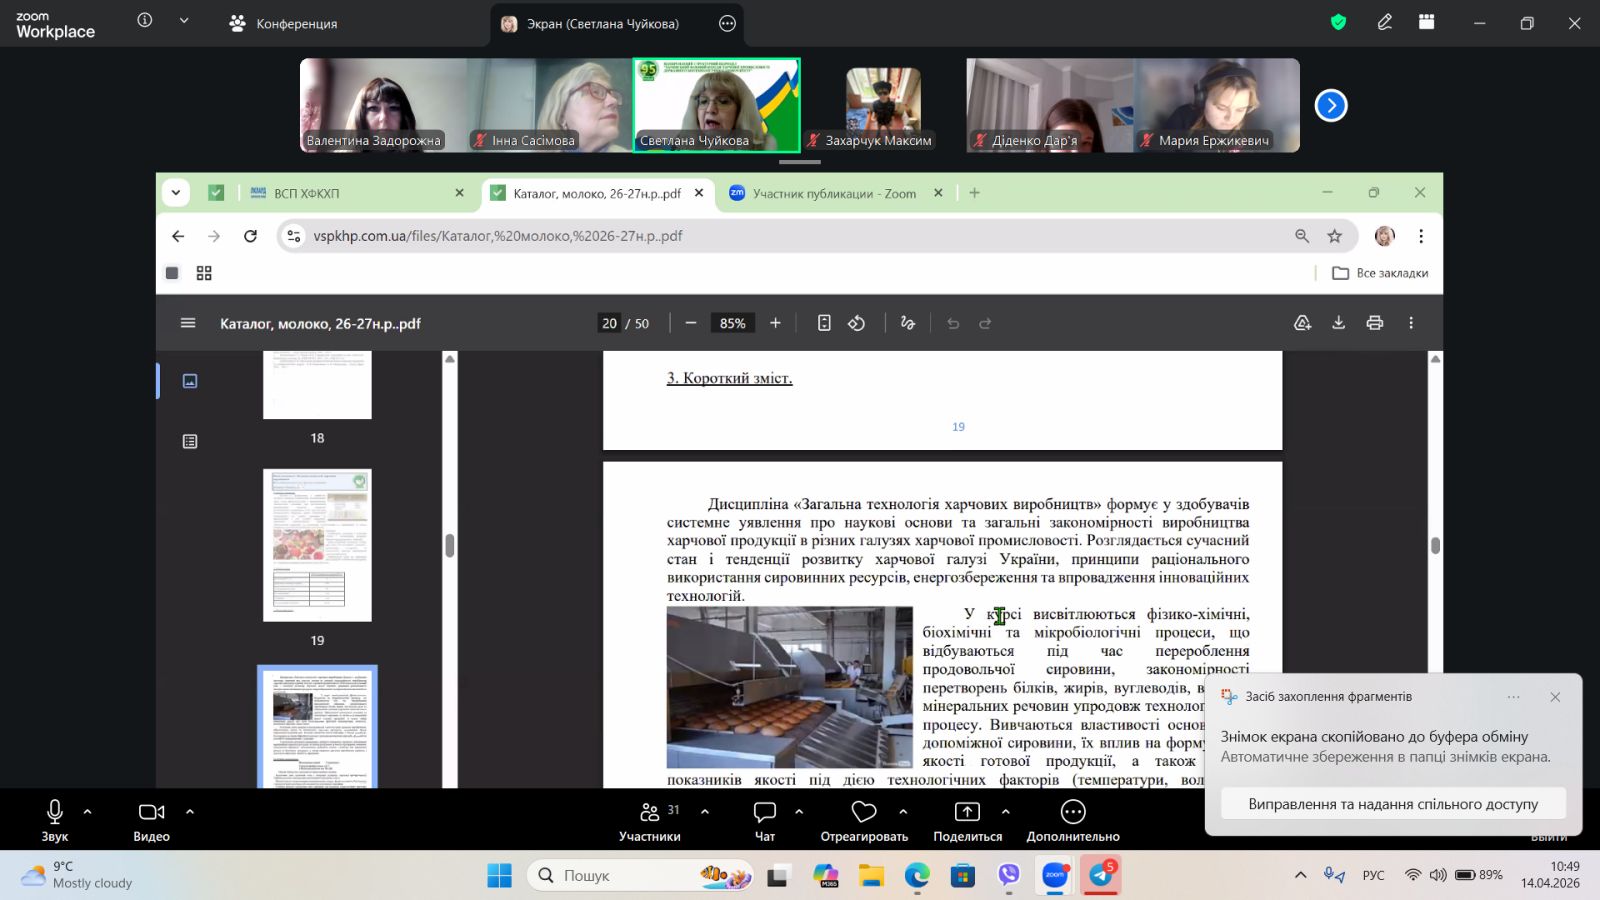Screen dimensions: 1600x900
Task: Select the page 19 thumbnail
Action: [317, 545]
